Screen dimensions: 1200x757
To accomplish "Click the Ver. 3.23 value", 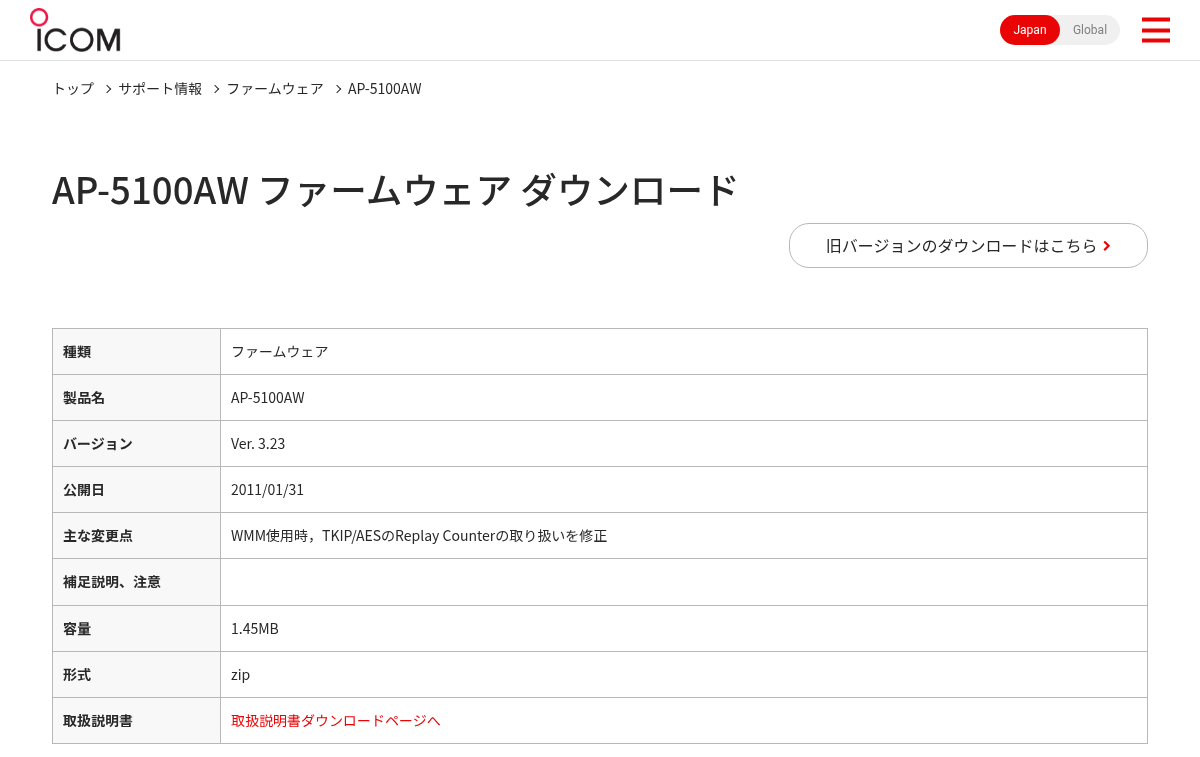I will pyautogui.click(x=258, y=443).
